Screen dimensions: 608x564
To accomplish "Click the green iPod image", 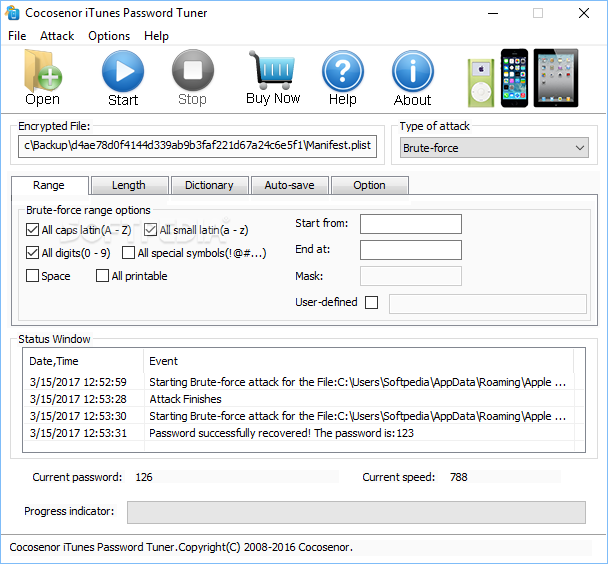I will (x=481, y=83).
